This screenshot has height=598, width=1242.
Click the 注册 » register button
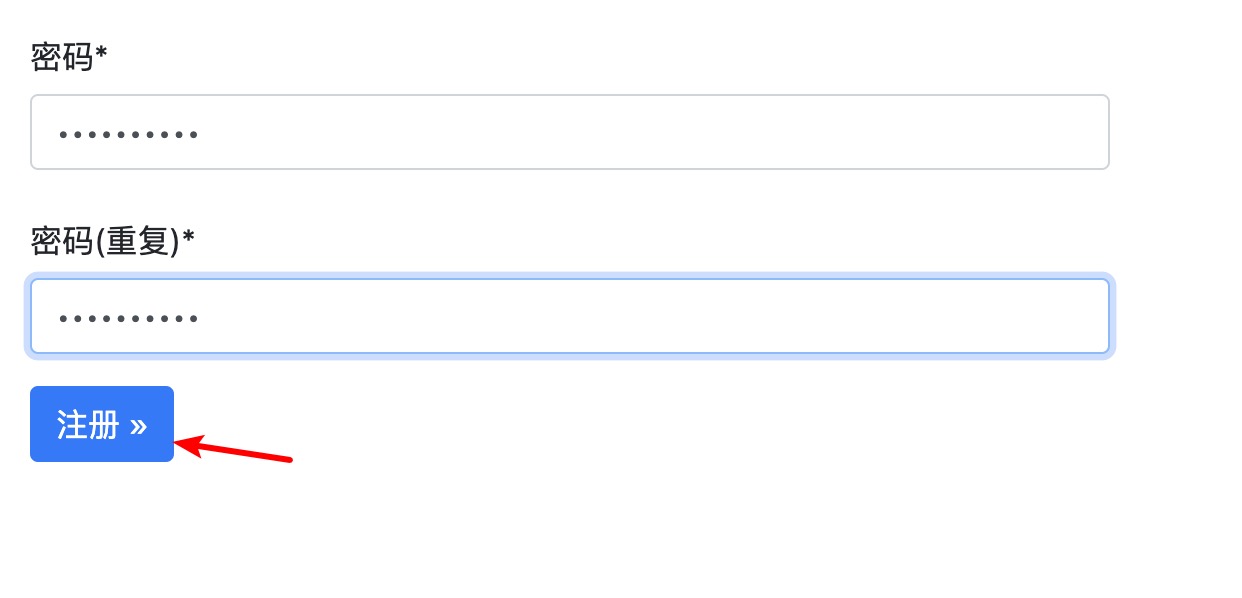[102, 424]
